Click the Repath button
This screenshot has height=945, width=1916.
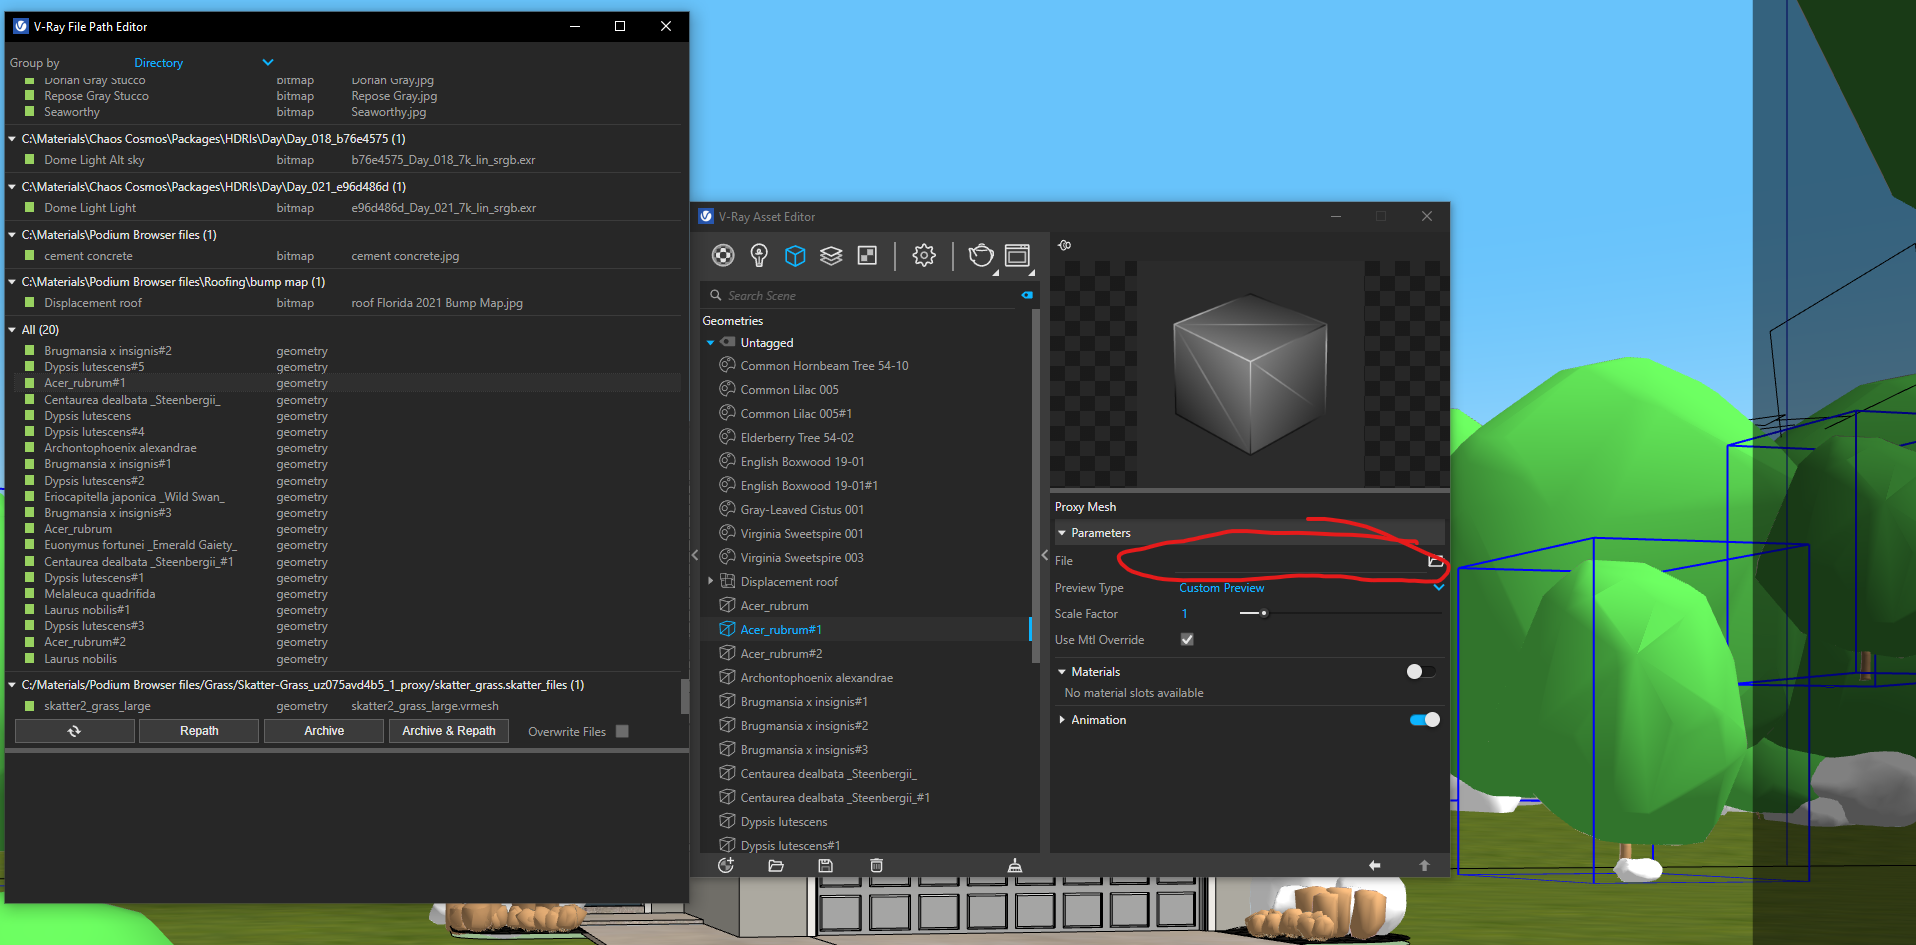tap(199, 731)
